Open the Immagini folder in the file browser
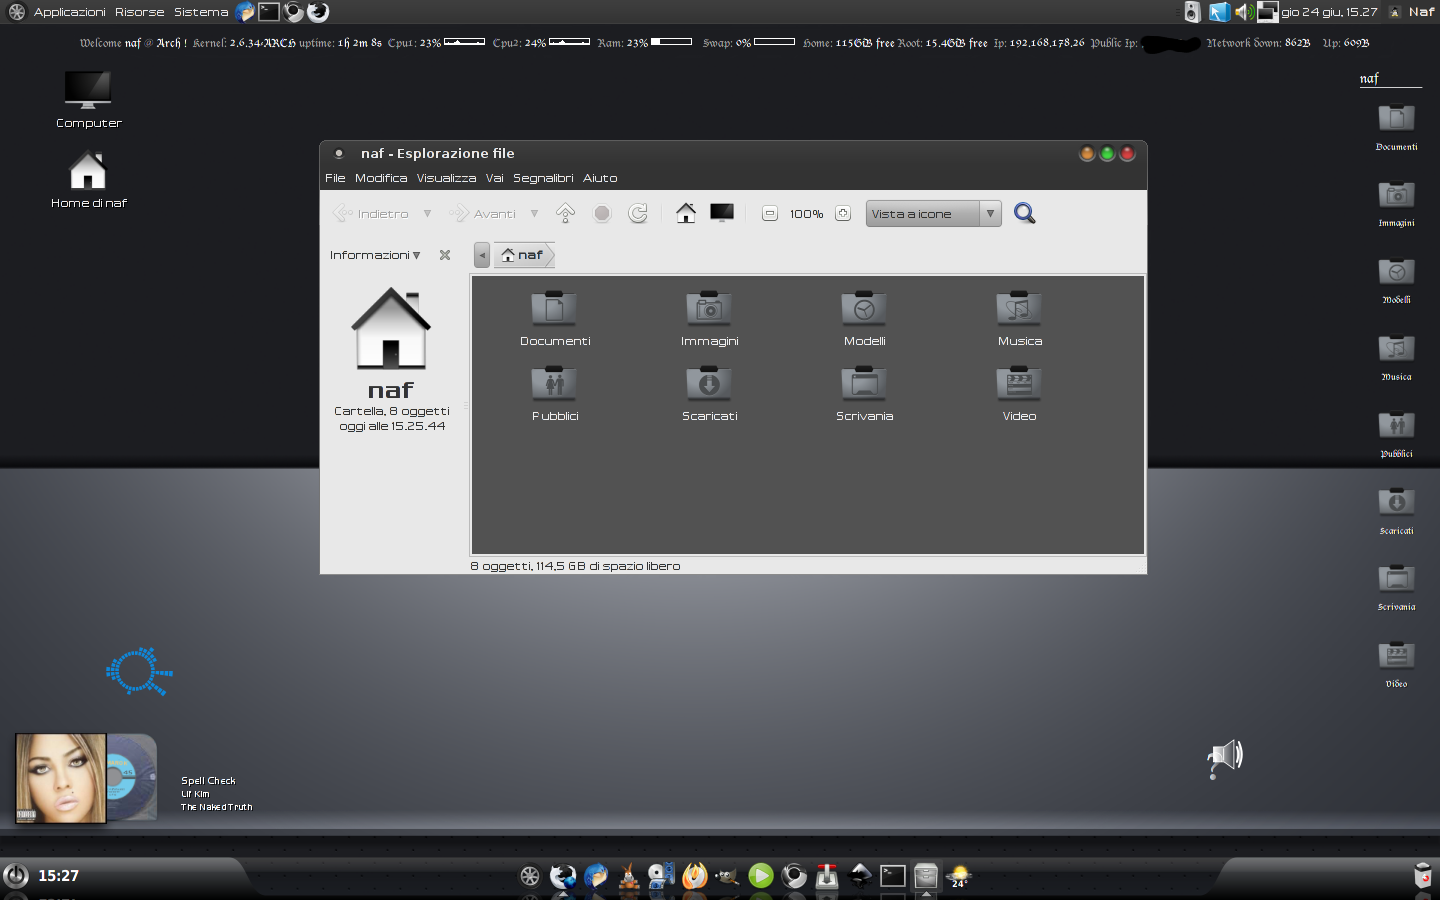The height and width of the screenshot is (900, 1440). click(709, 319)
